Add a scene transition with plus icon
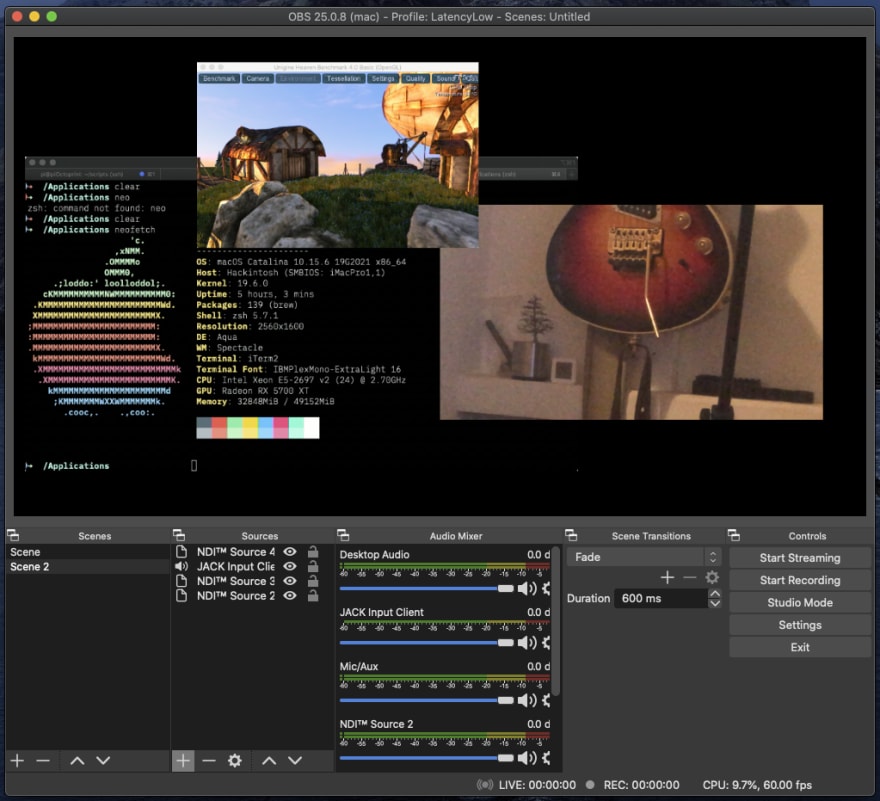The width and height of the screenshot is (880, 801). (x=667, y=577)
